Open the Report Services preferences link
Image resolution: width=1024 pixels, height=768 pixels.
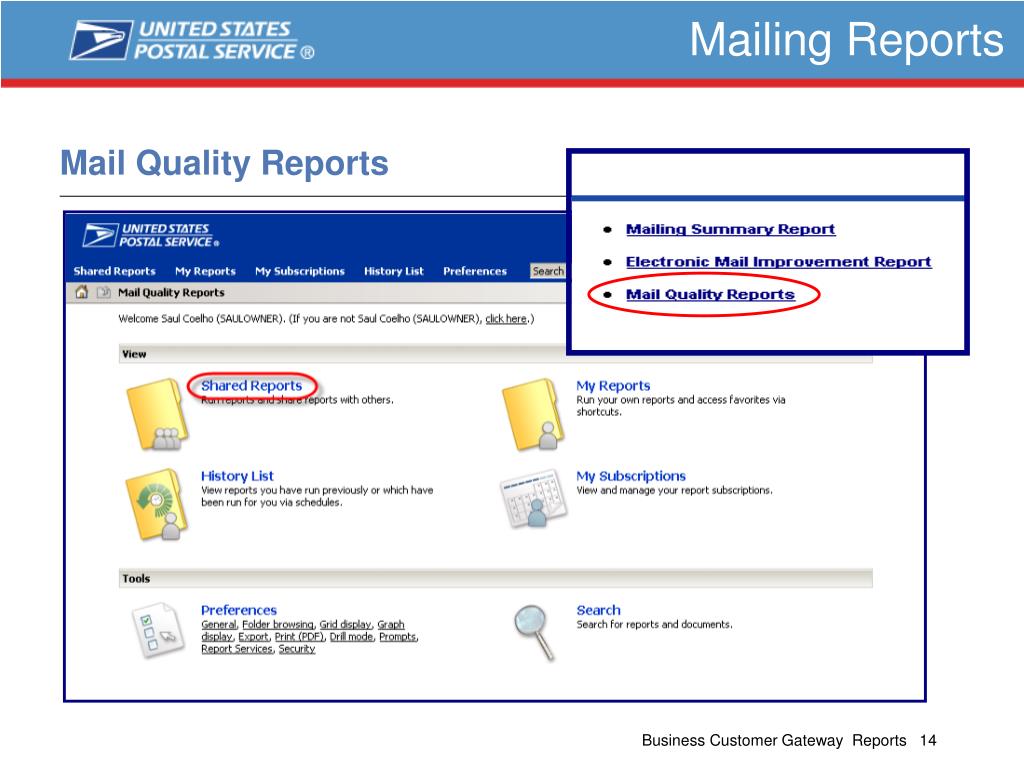[237, 648]
